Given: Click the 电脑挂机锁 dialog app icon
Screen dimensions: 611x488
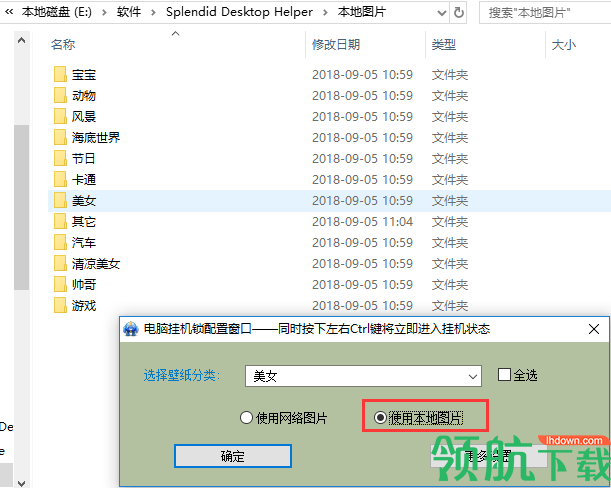Looking at the screenshot, I should [131, 329].
